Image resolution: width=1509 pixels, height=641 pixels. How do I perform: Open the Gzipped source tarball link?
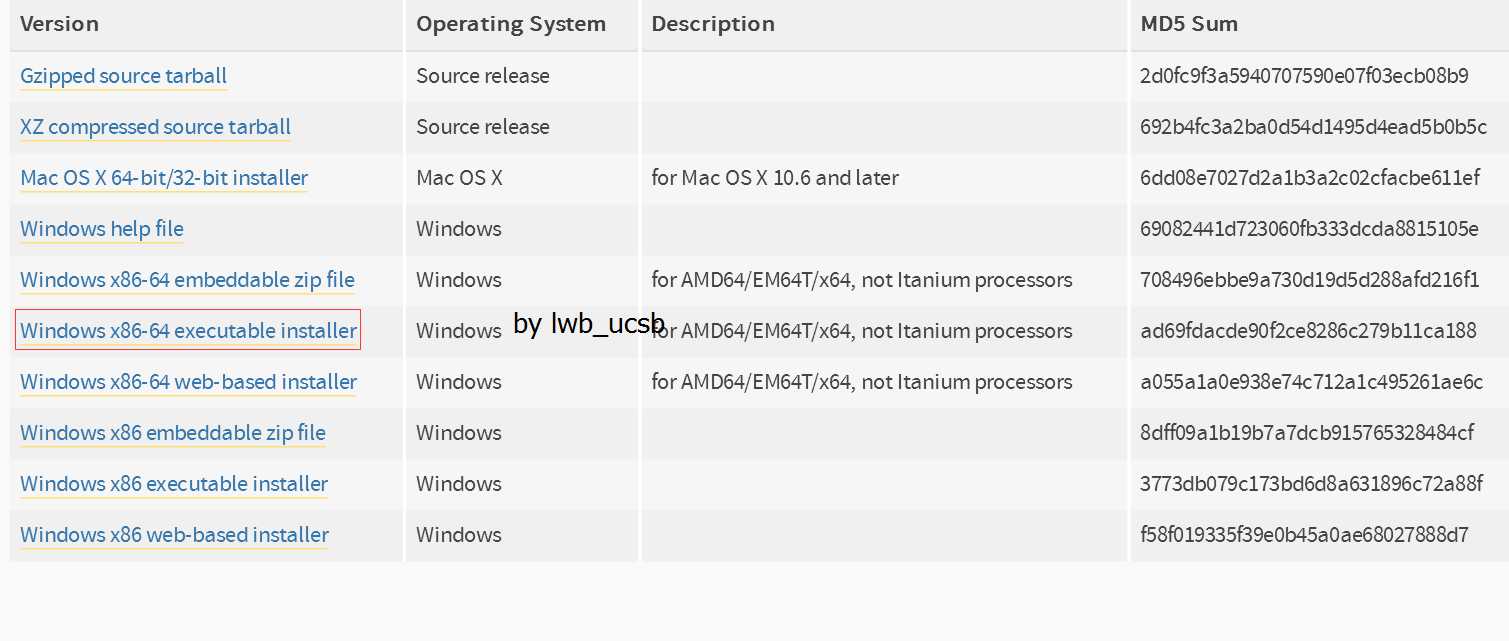click(123, 76)
